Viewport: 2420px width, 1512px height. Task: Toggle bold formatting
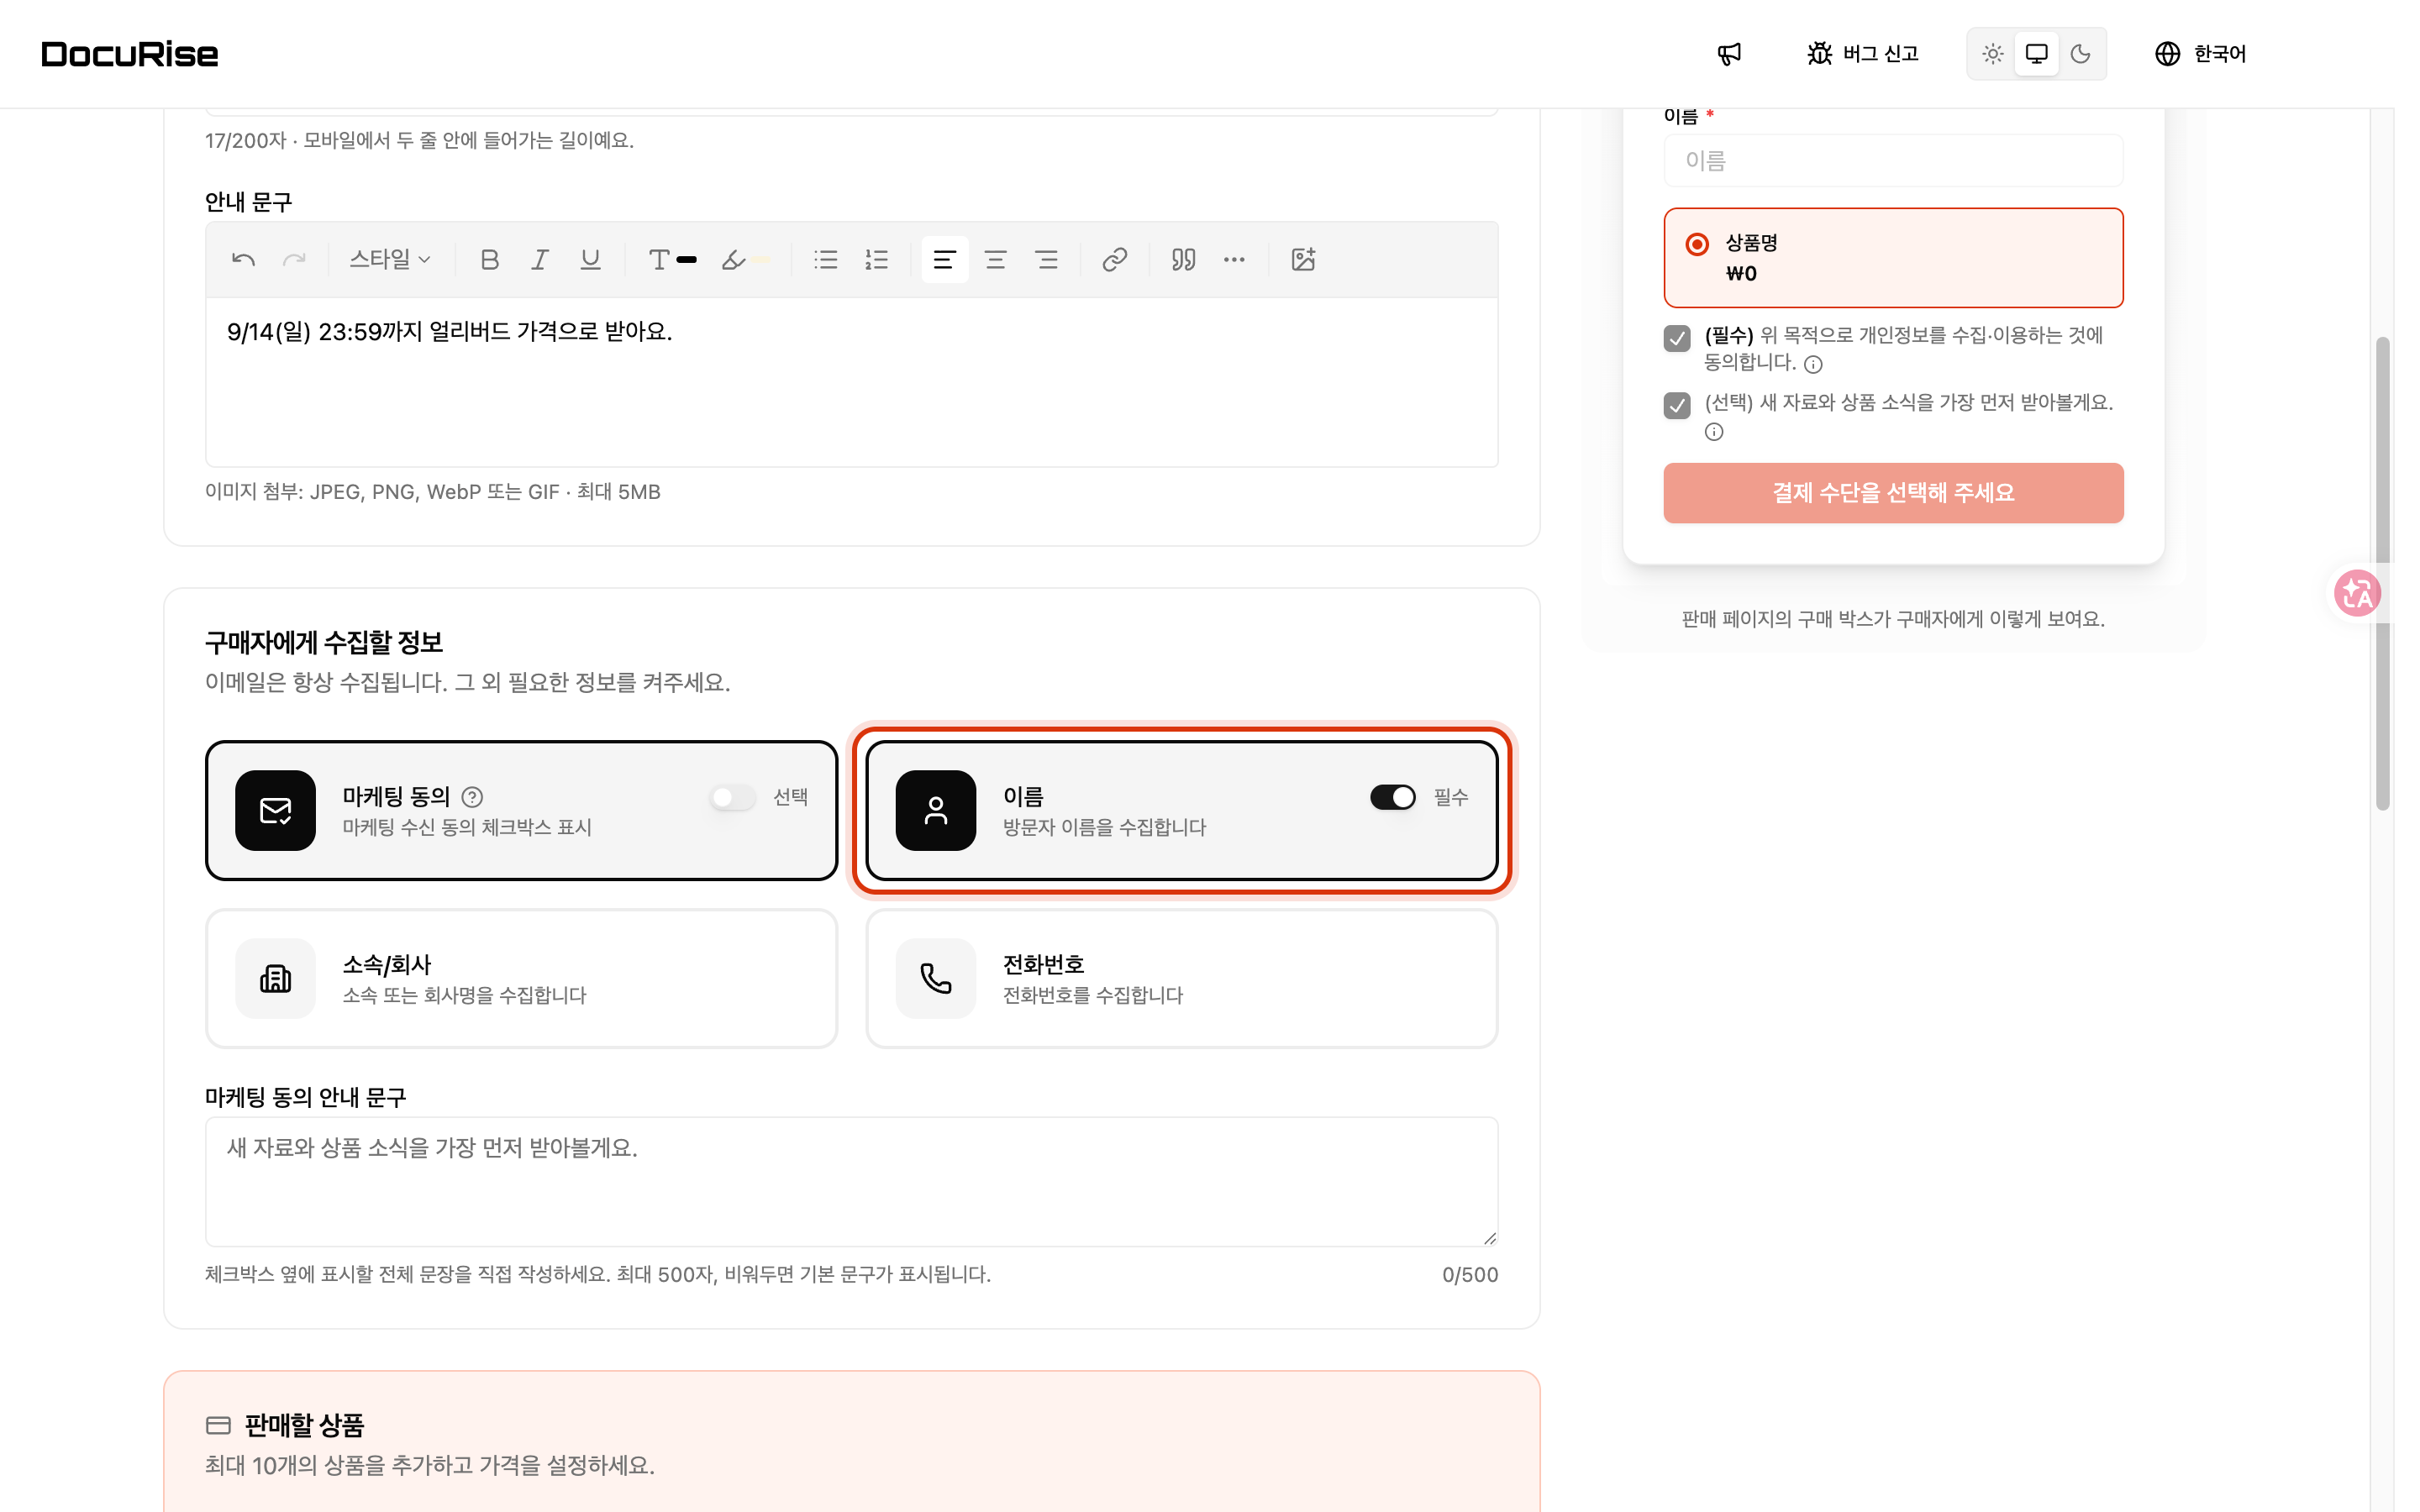(x=489, y=260)
